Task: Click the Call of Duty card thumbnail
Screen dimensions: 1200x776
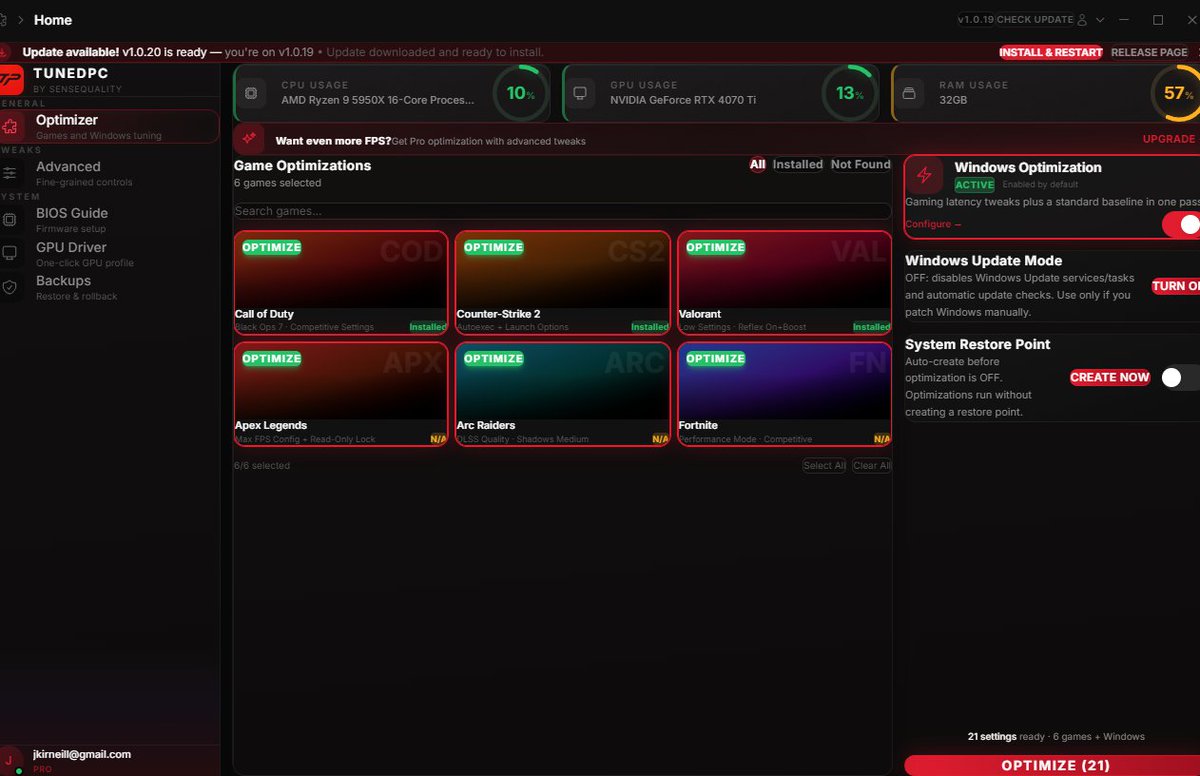Action: pos(341,270)
